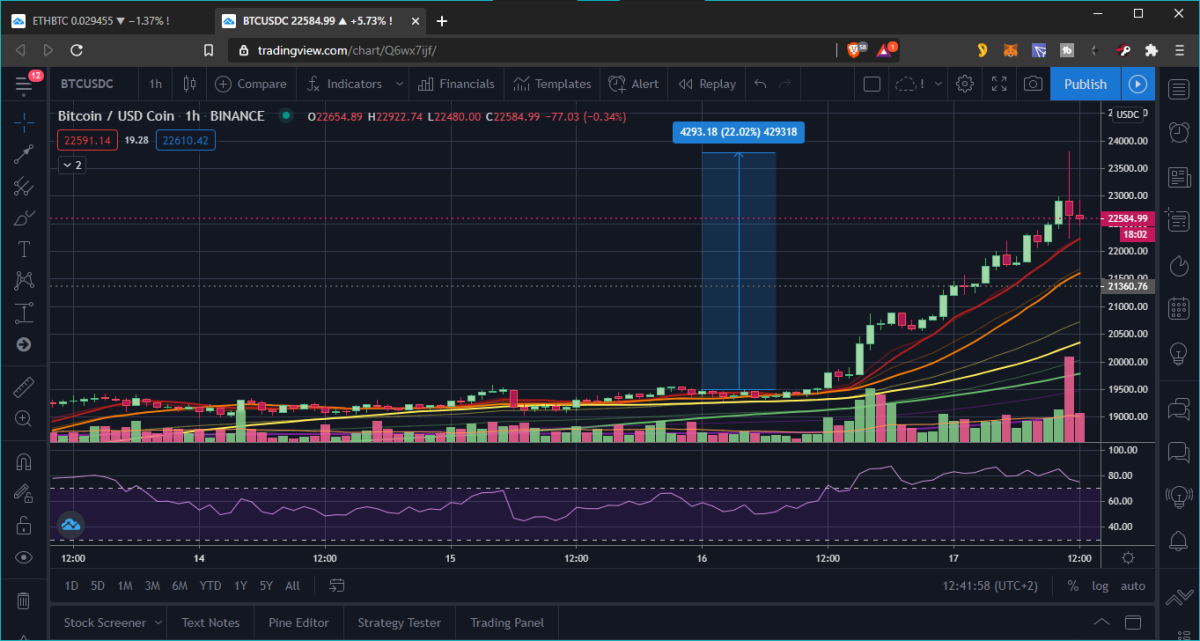Image resolution: width=1200 pixels, height=641 pixels.
Task: Open the candlestick chart style selector
Action: (x=190, y=84)
